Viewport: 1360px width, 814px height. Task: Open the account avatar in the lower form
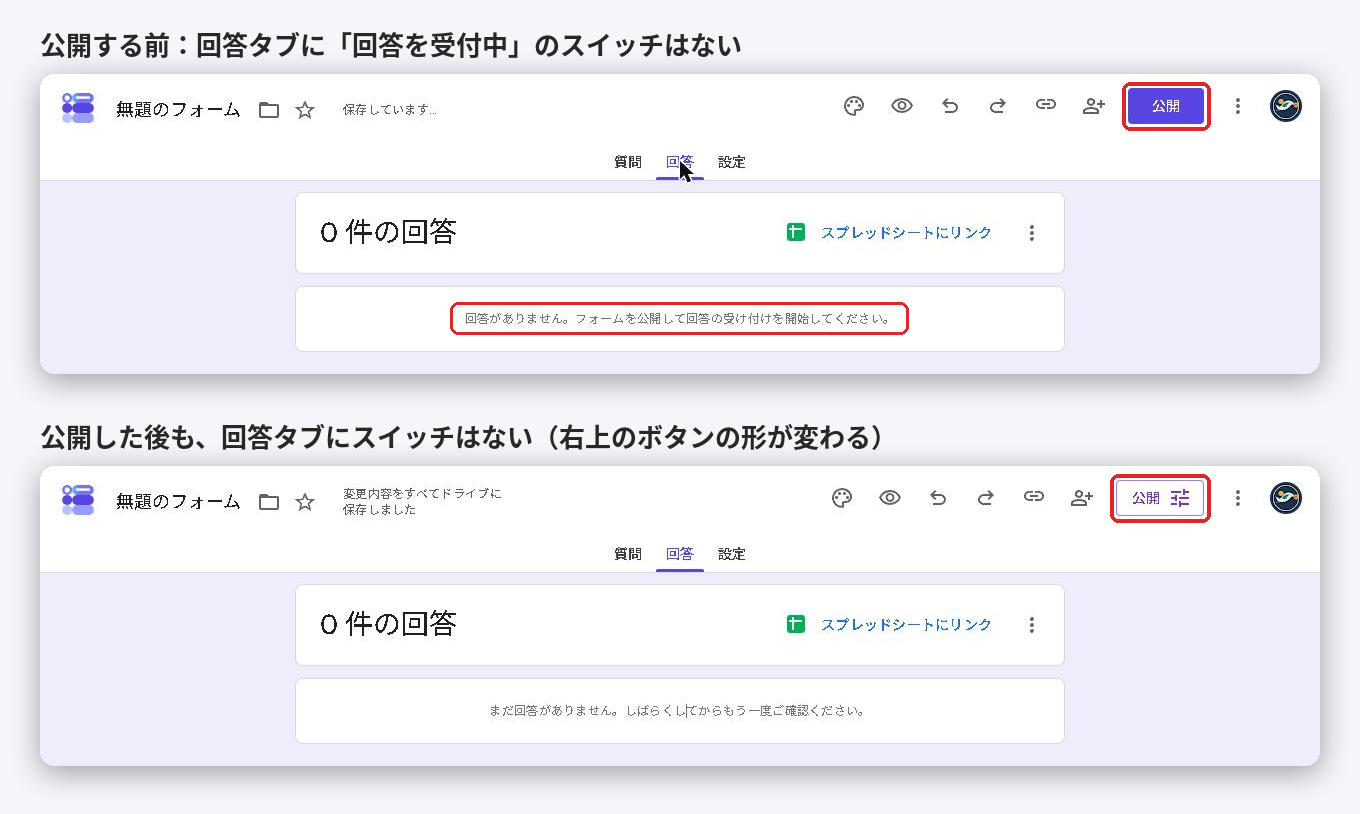coord(1286,498)
